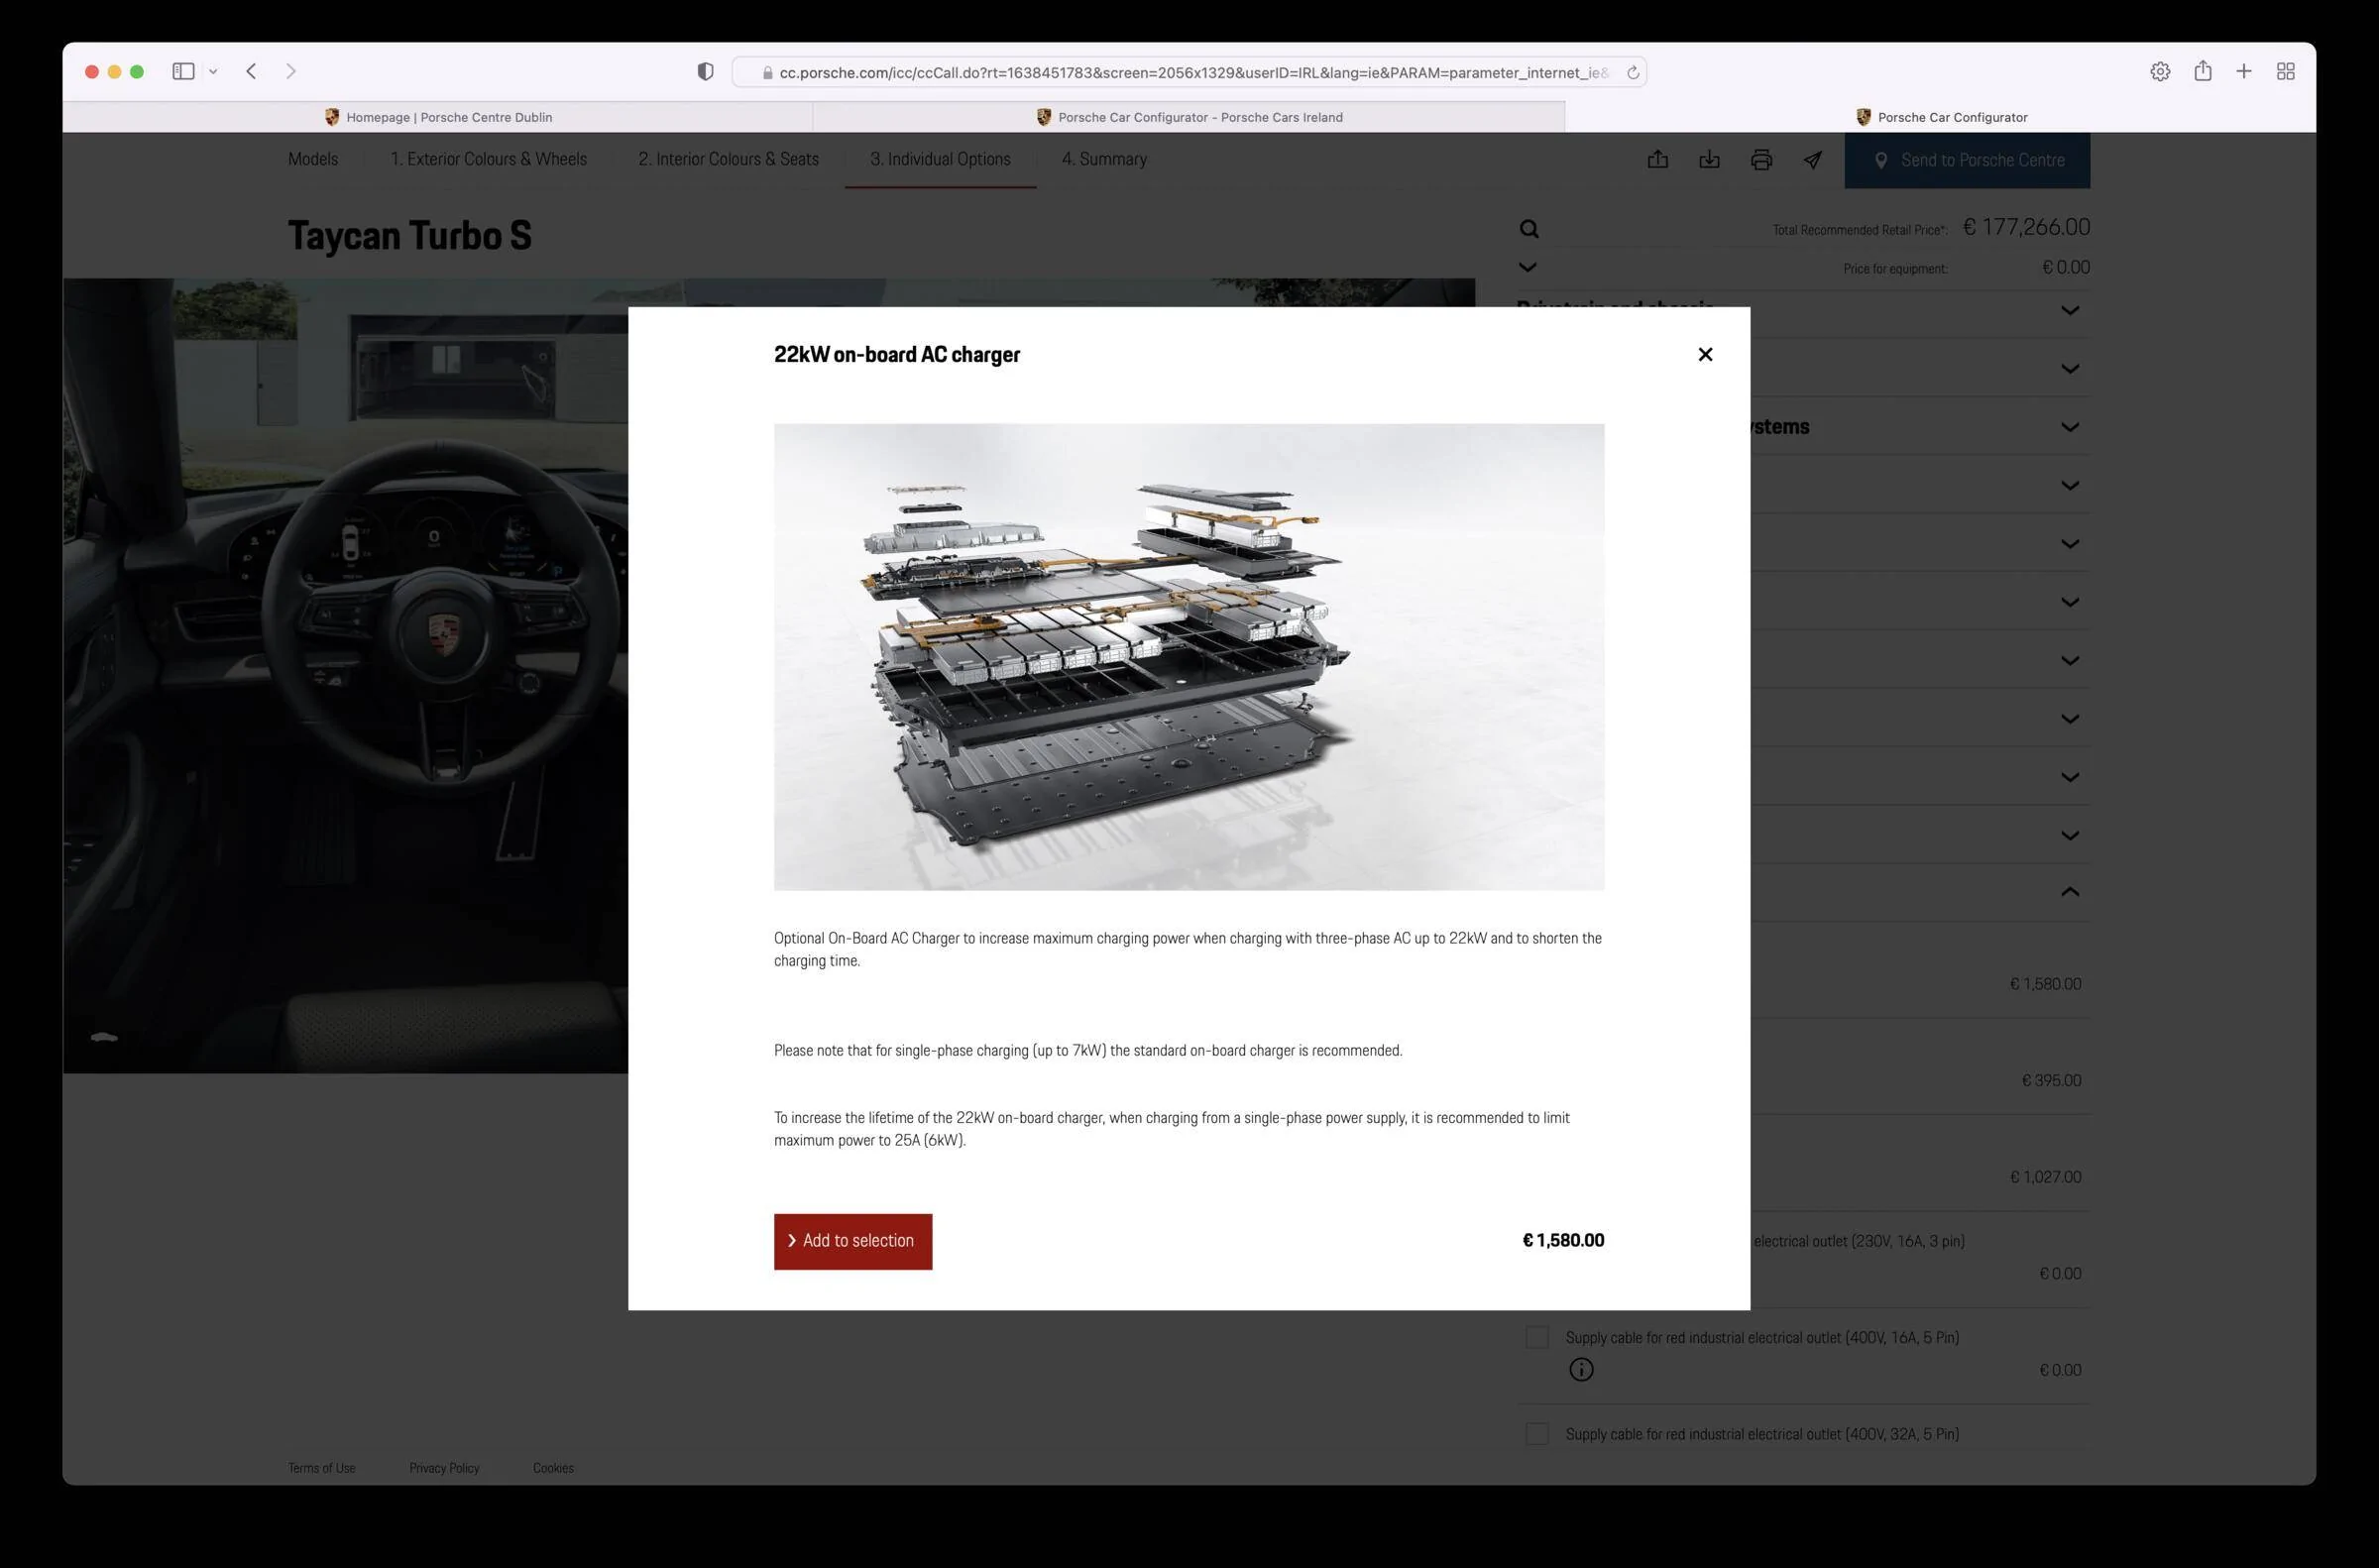The width and height of the screenshot is (2379, 1568).
Task: Switch to Homepage Porsche Centre Dublin tab
Action: [438, 117]
